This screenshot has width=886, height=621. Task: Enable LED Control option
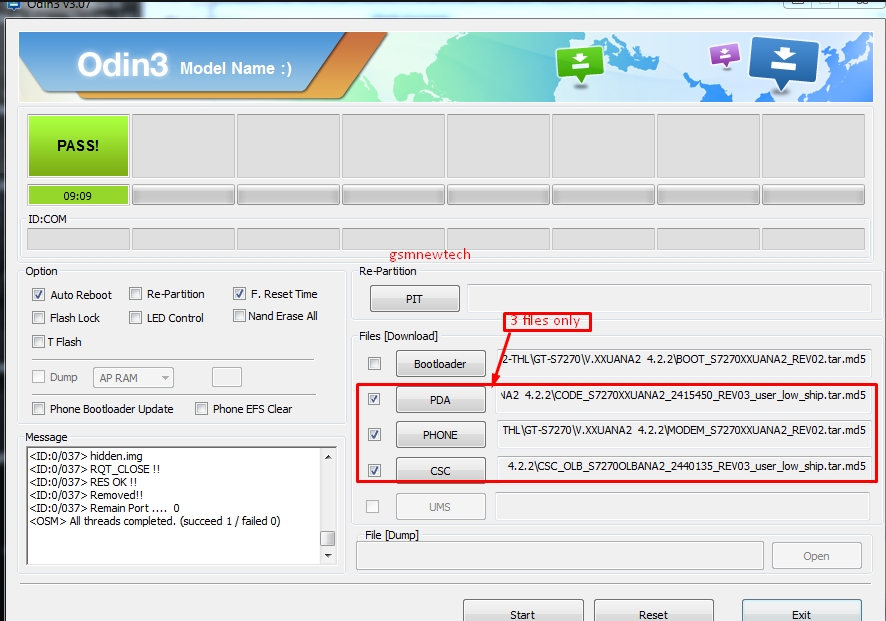(x=135, y=318)
